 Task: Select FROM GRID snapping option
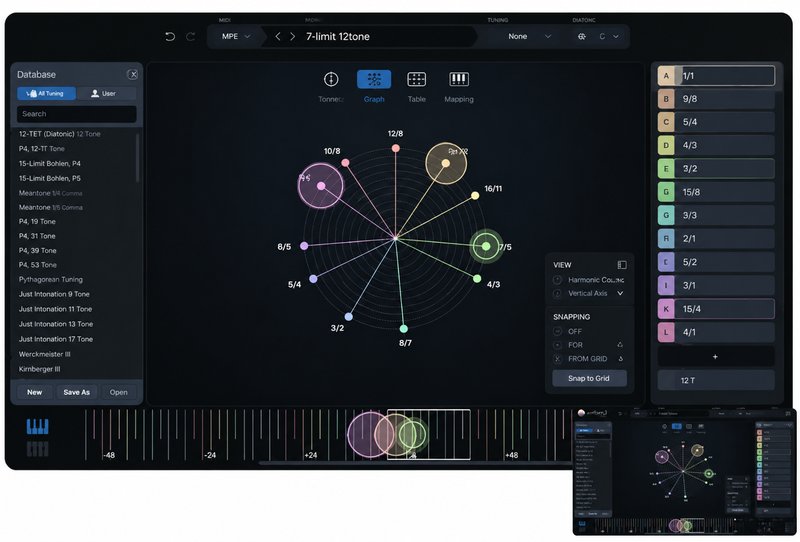pos(558,359)
